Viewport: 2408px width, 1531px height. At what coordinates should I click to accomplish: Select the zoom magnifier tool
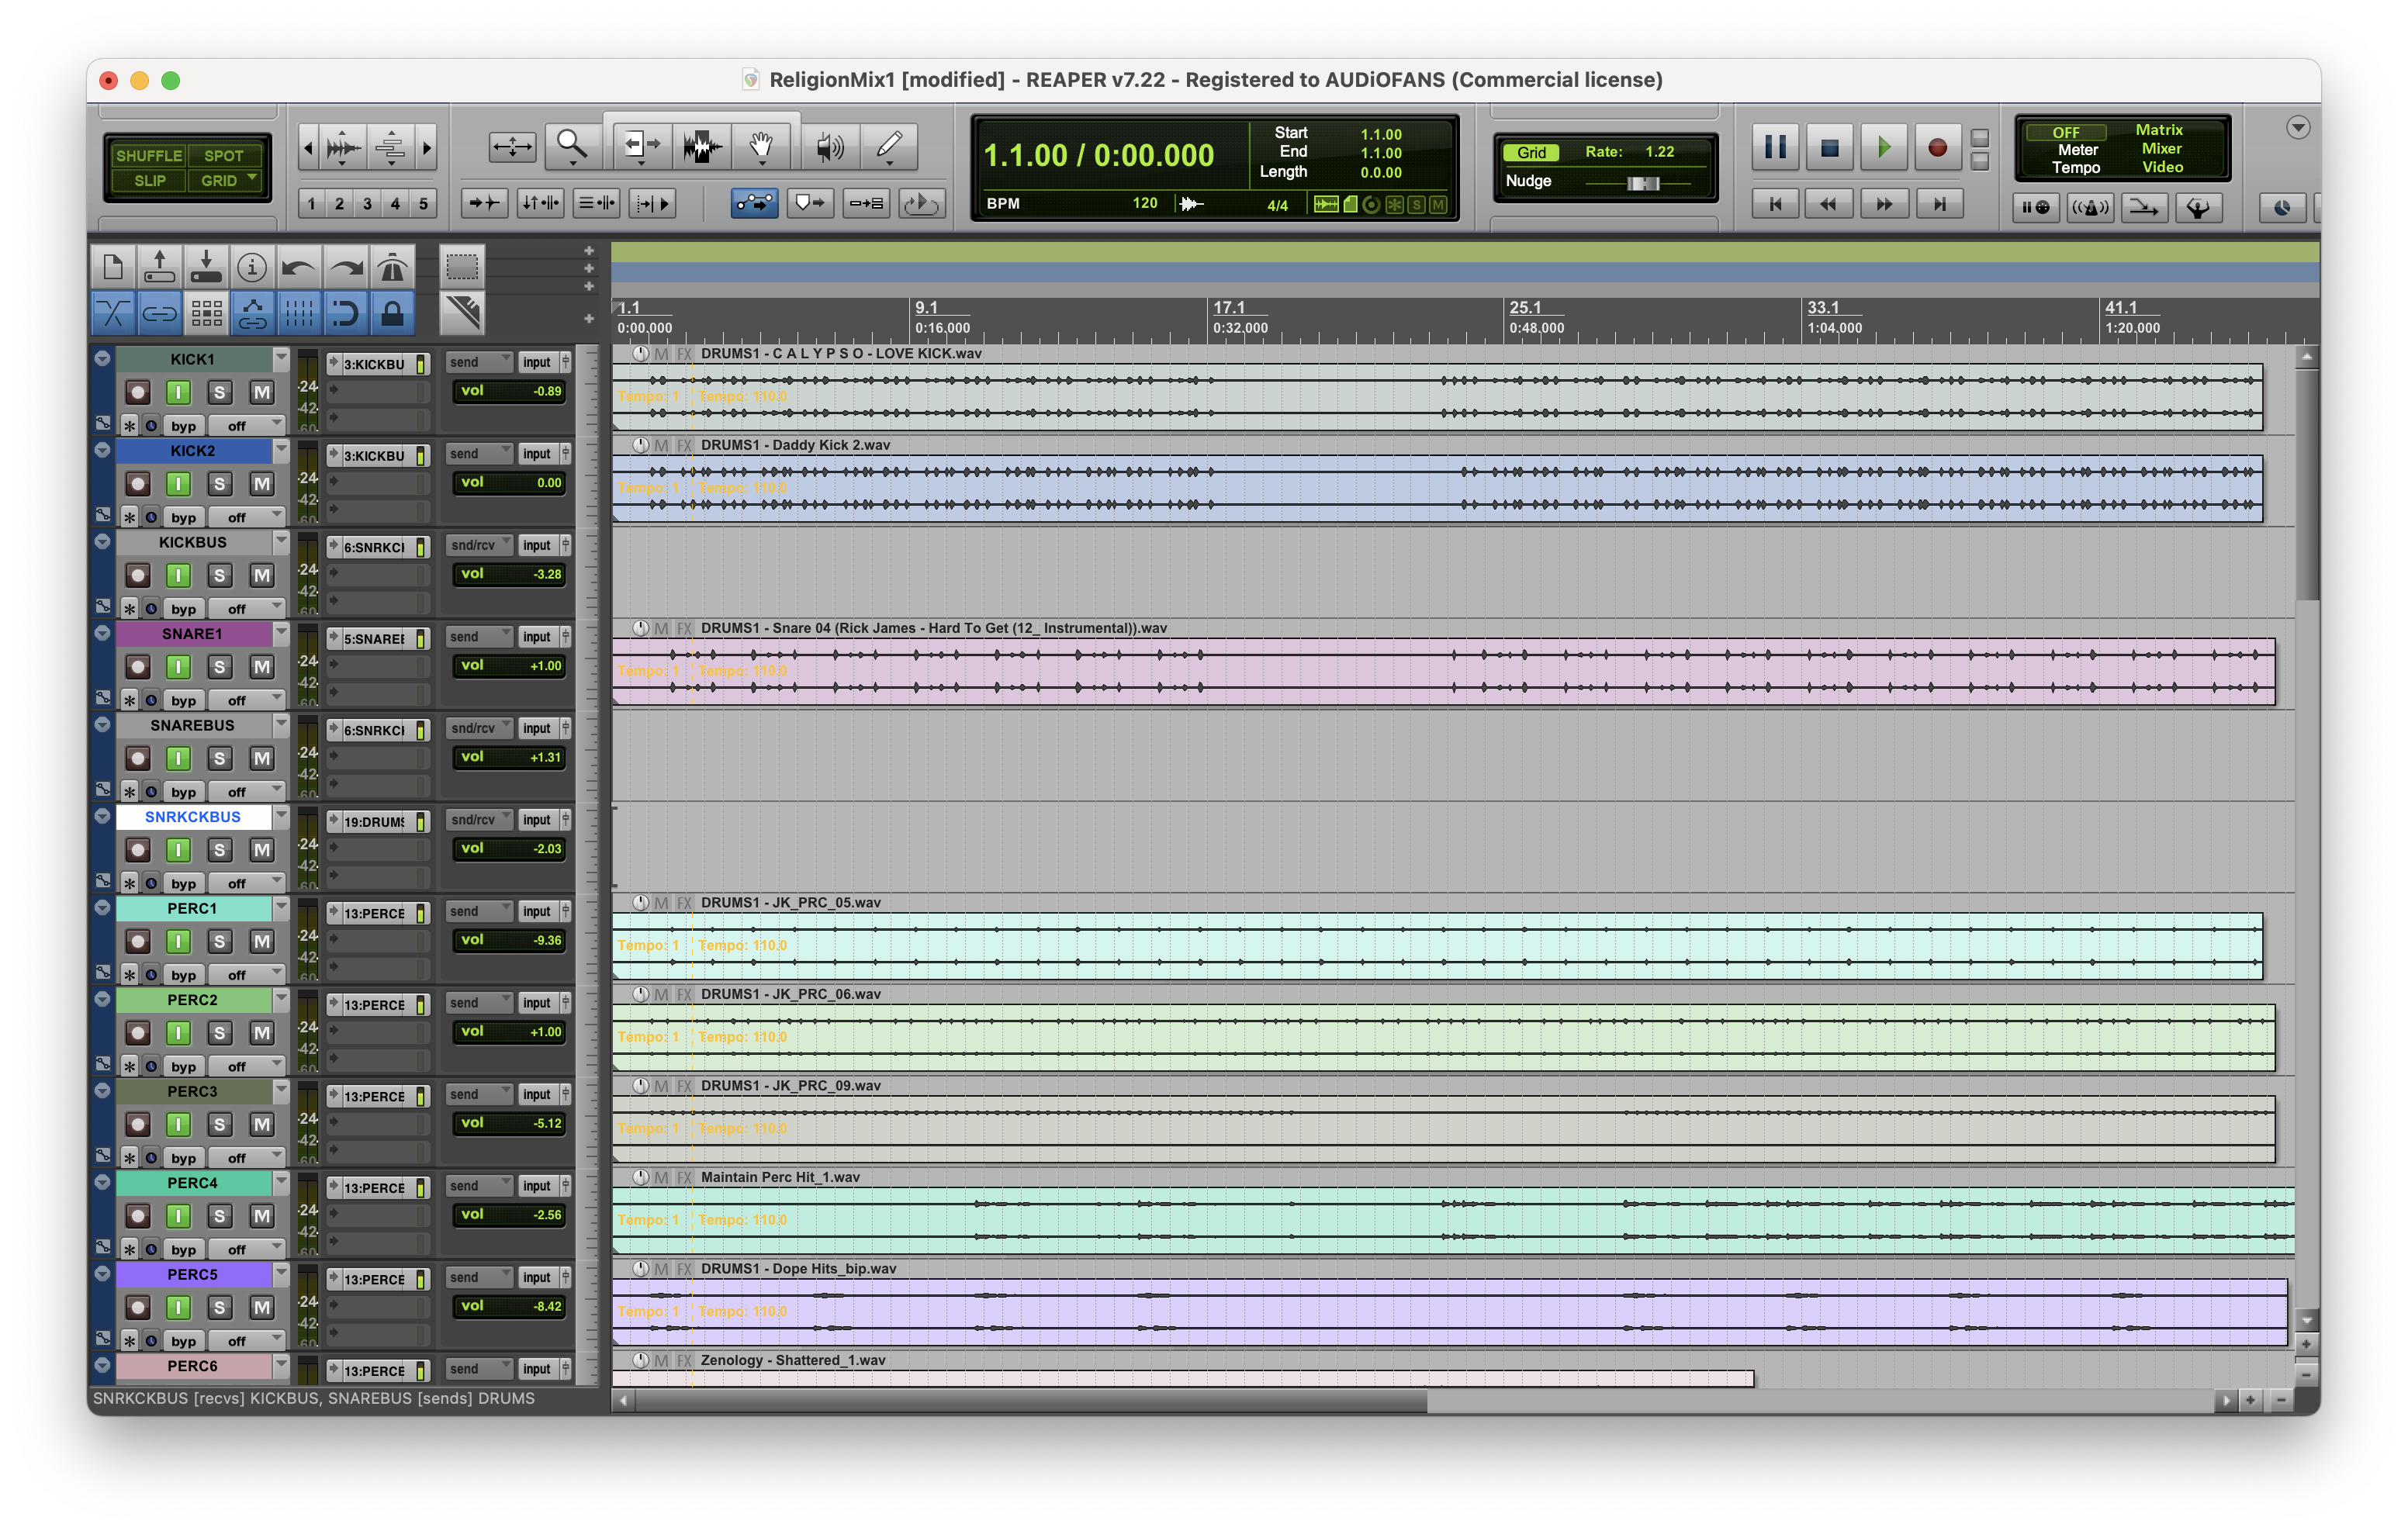point(572,146)
